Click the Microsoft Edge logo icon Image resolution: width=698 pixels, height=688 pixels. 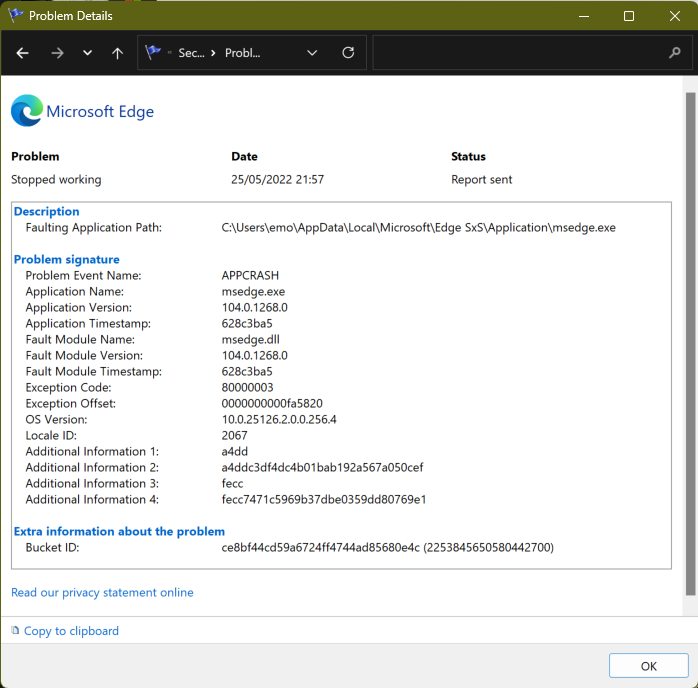pyautogui.click(x=27, y=111)
